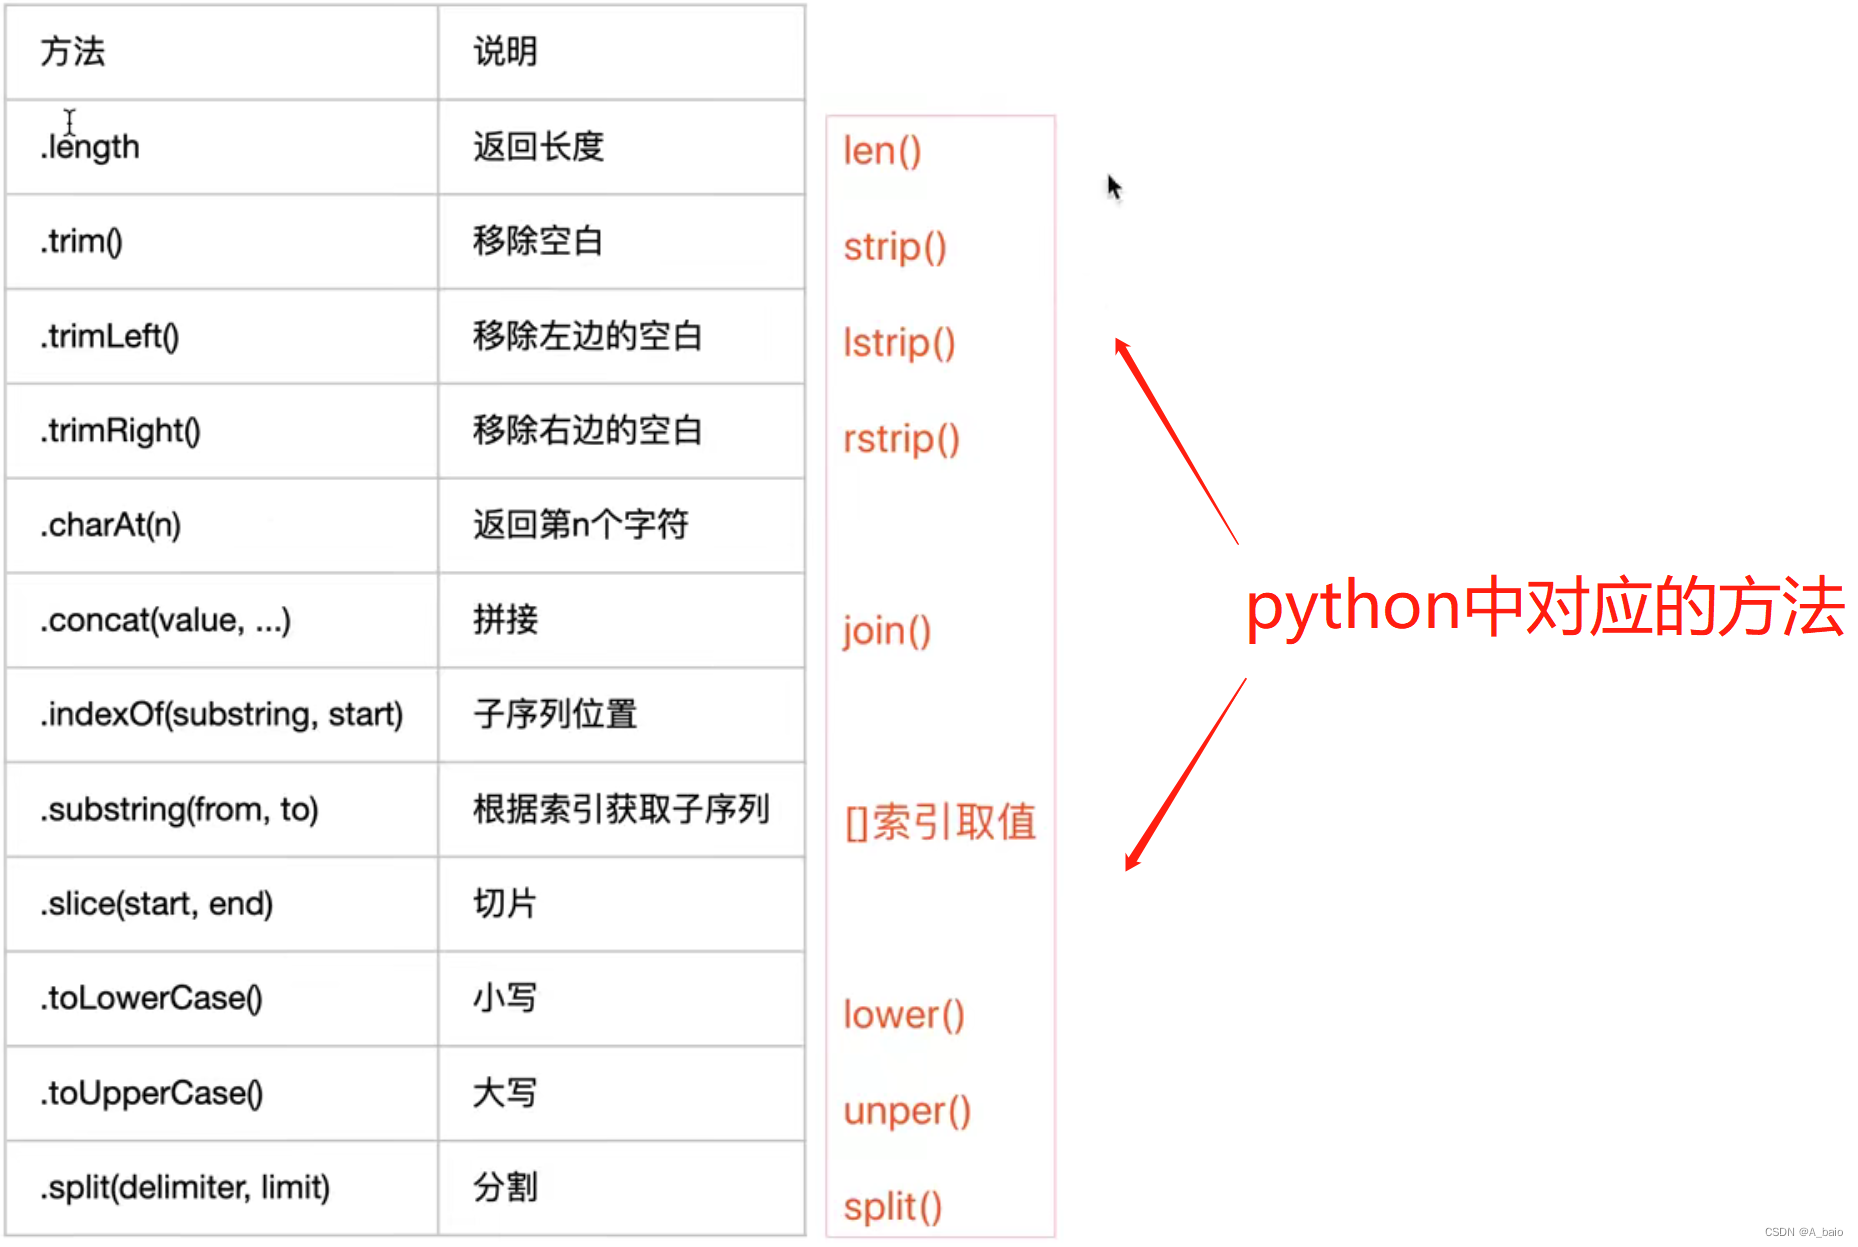Click the []索引取值 text

point(940,823)
